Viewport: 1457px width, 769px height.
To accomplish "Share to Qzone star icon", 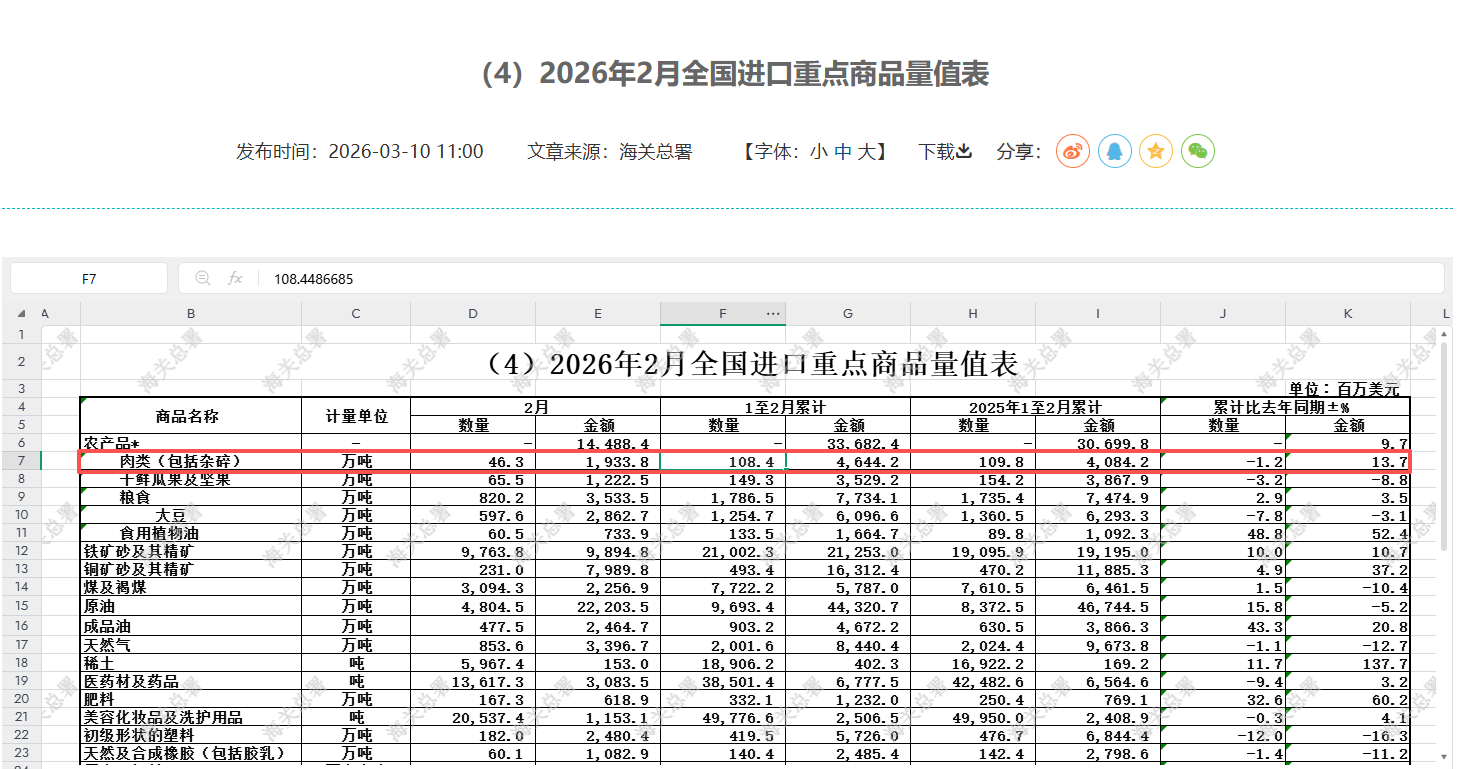I will (x=1156, y=151).
